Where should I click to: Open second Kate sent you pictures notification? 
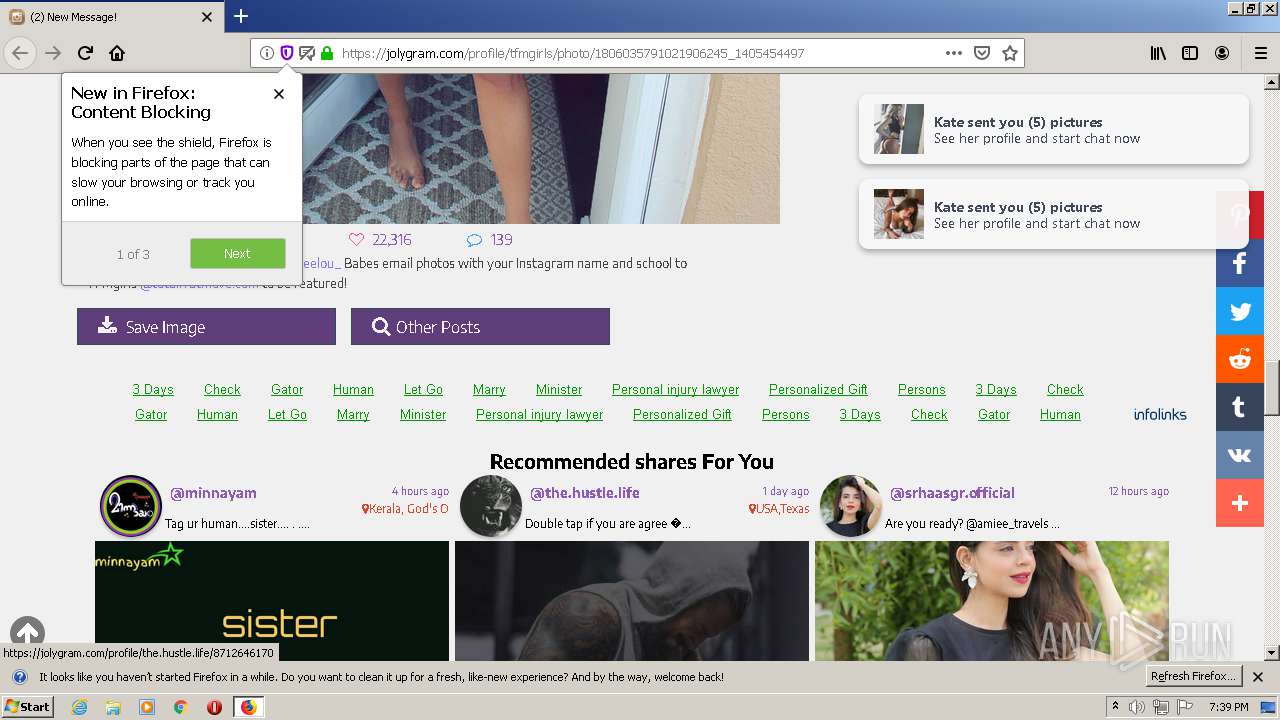tap(1054, 214)
